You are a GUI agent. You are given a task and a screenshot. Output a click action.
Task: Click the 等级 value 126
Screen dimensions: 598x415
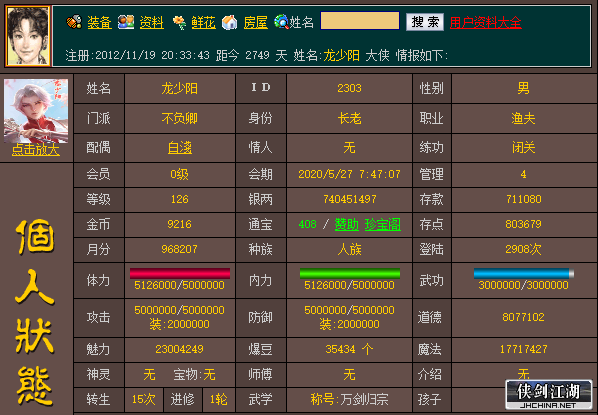coord(180,199)
